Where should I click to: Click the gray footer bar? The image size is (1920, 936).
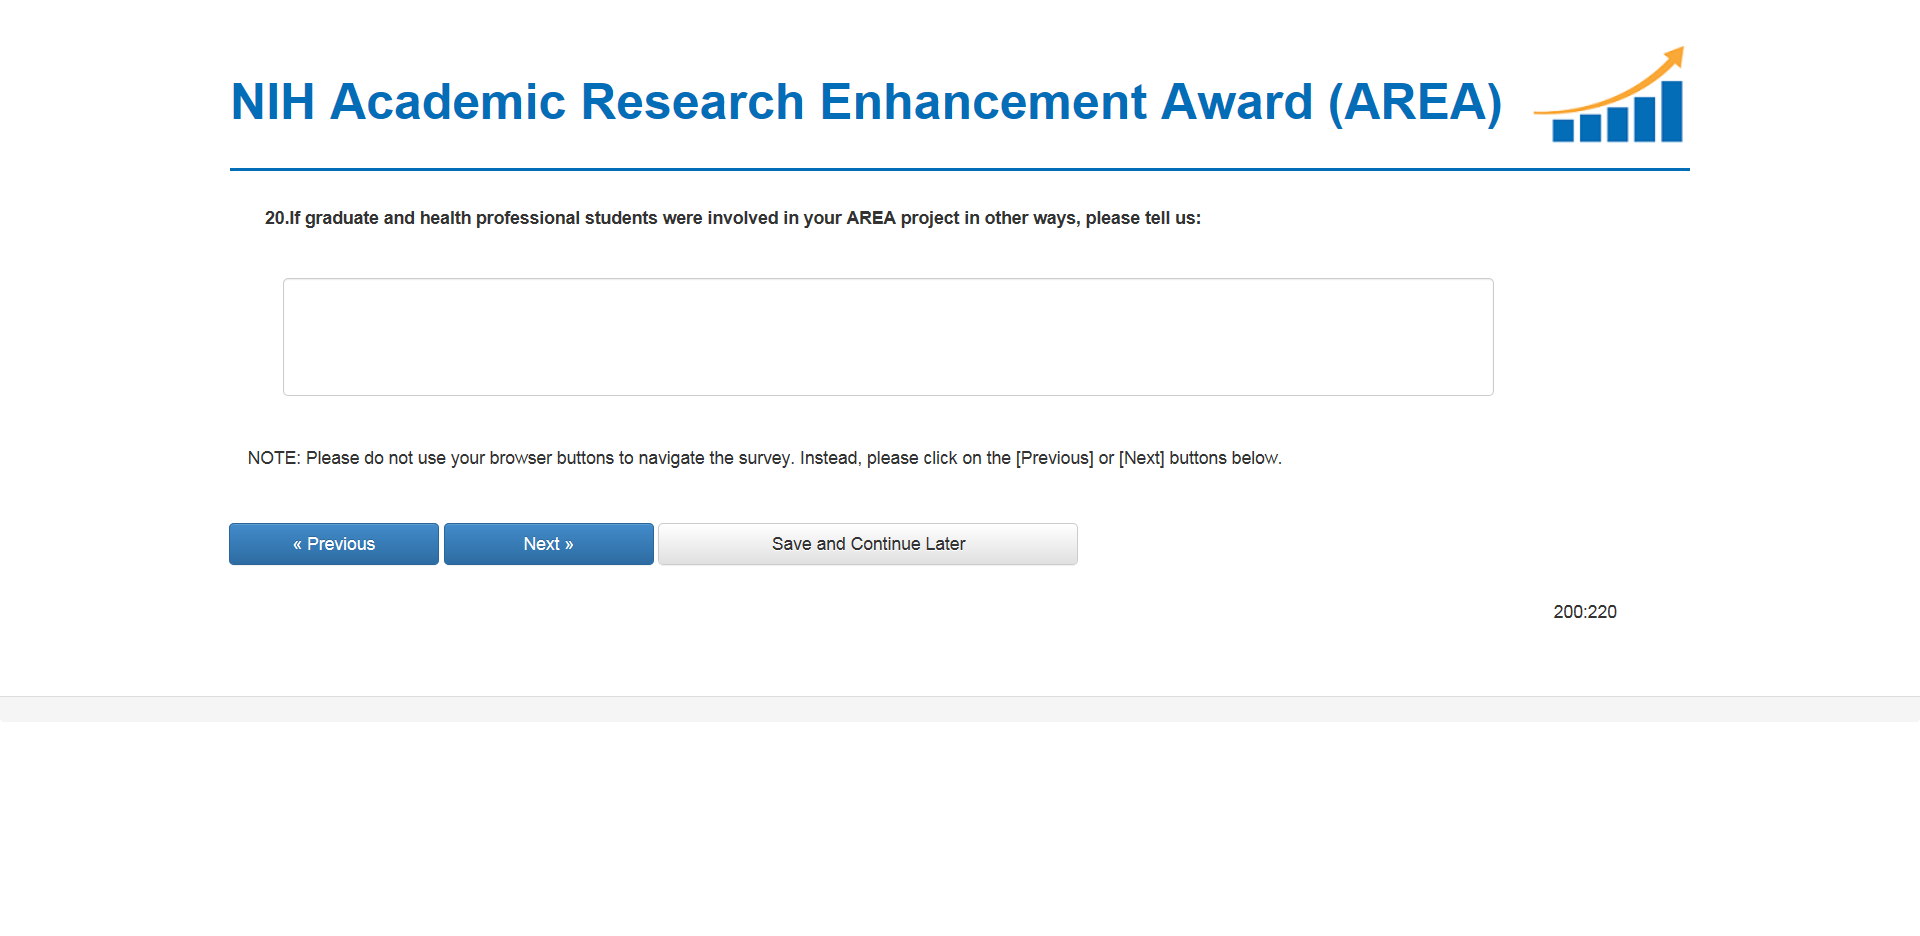tap(959, 709)
